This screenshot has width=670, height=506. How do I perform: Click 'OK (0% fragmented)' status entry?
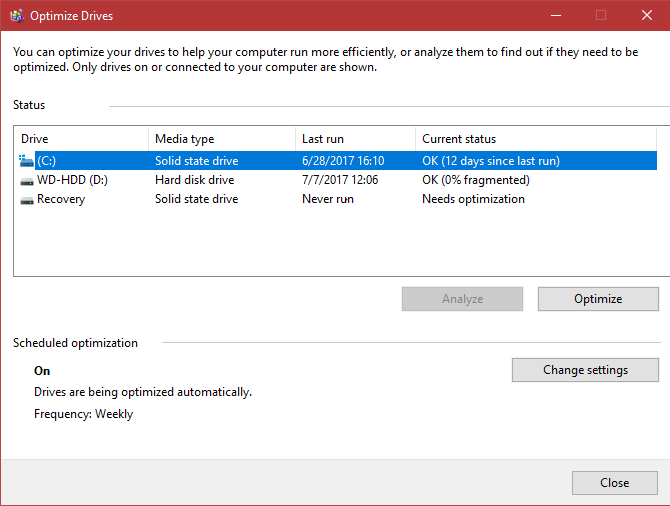(476, 180)
